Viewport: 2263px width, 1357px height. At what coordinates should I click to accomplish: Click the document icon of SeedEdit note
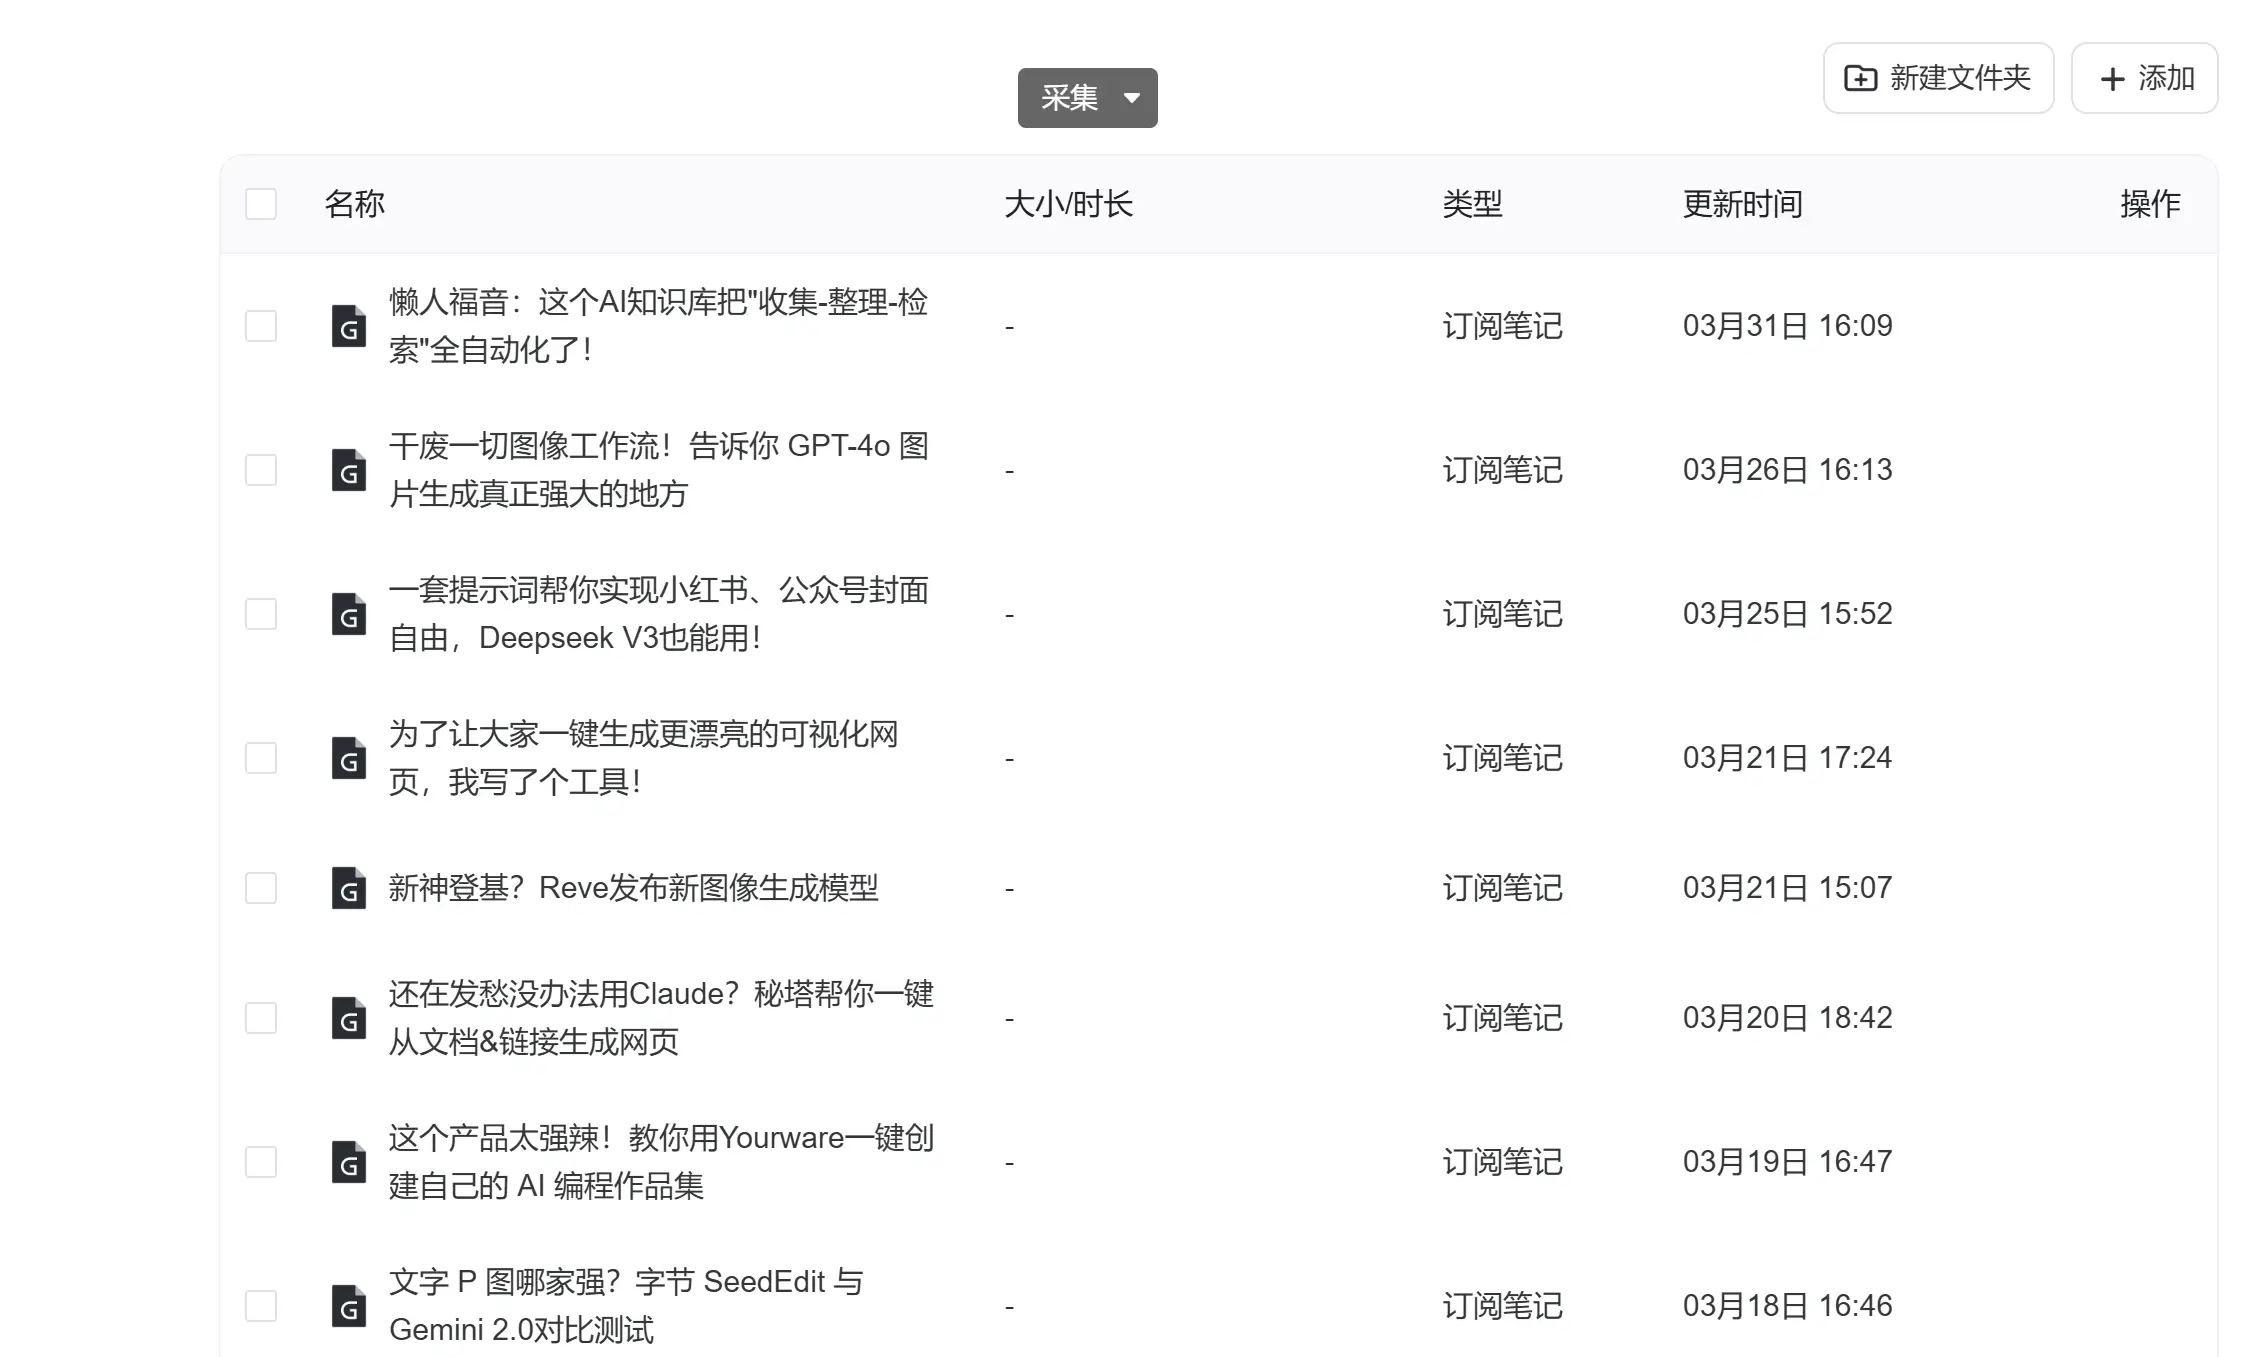(348, 1306)
